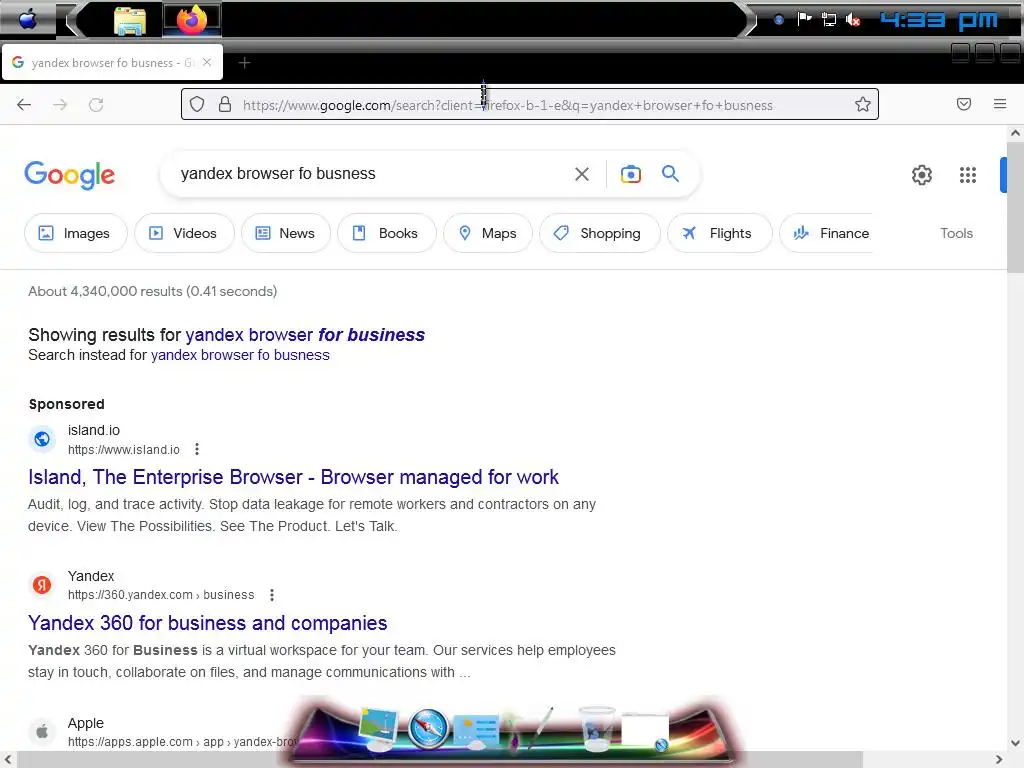Open Island, The Enterprise Browser link
1024x768 pixels.
pyautogui.click(x=293, y=477)
